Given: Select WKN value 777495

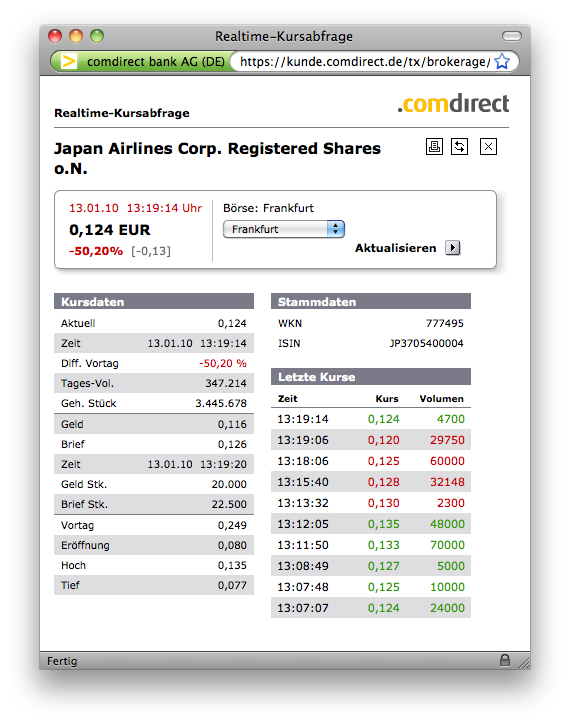Looking at the screenshot, I should point(444,323).
